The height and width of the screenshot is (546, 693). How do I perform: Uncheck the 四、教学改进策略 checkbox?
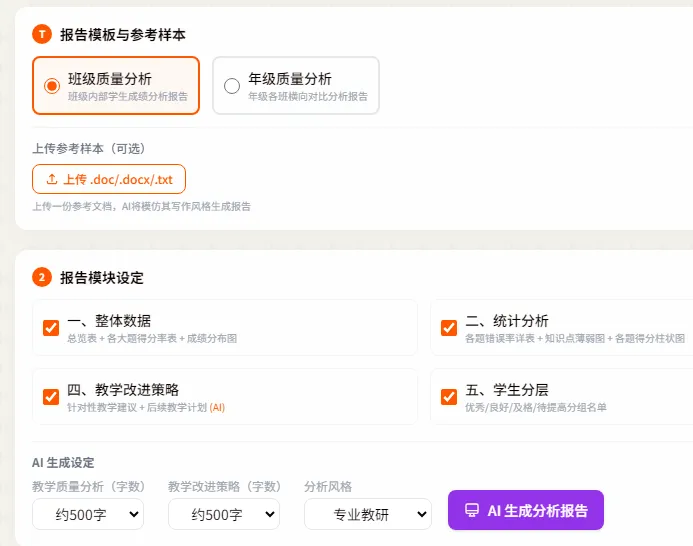[x=51, y=397]
